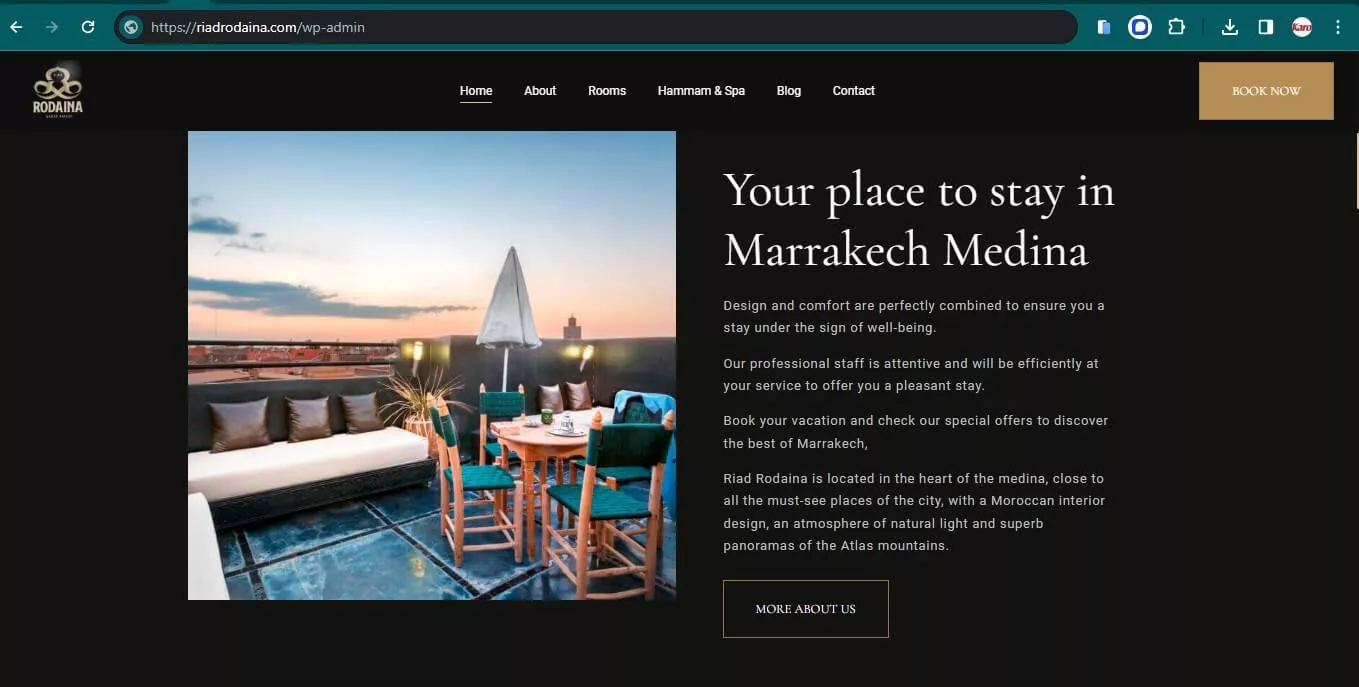Screen dimensions: 1359x687
Task: Click the browser forward arrow
Action: pos(52,27)
